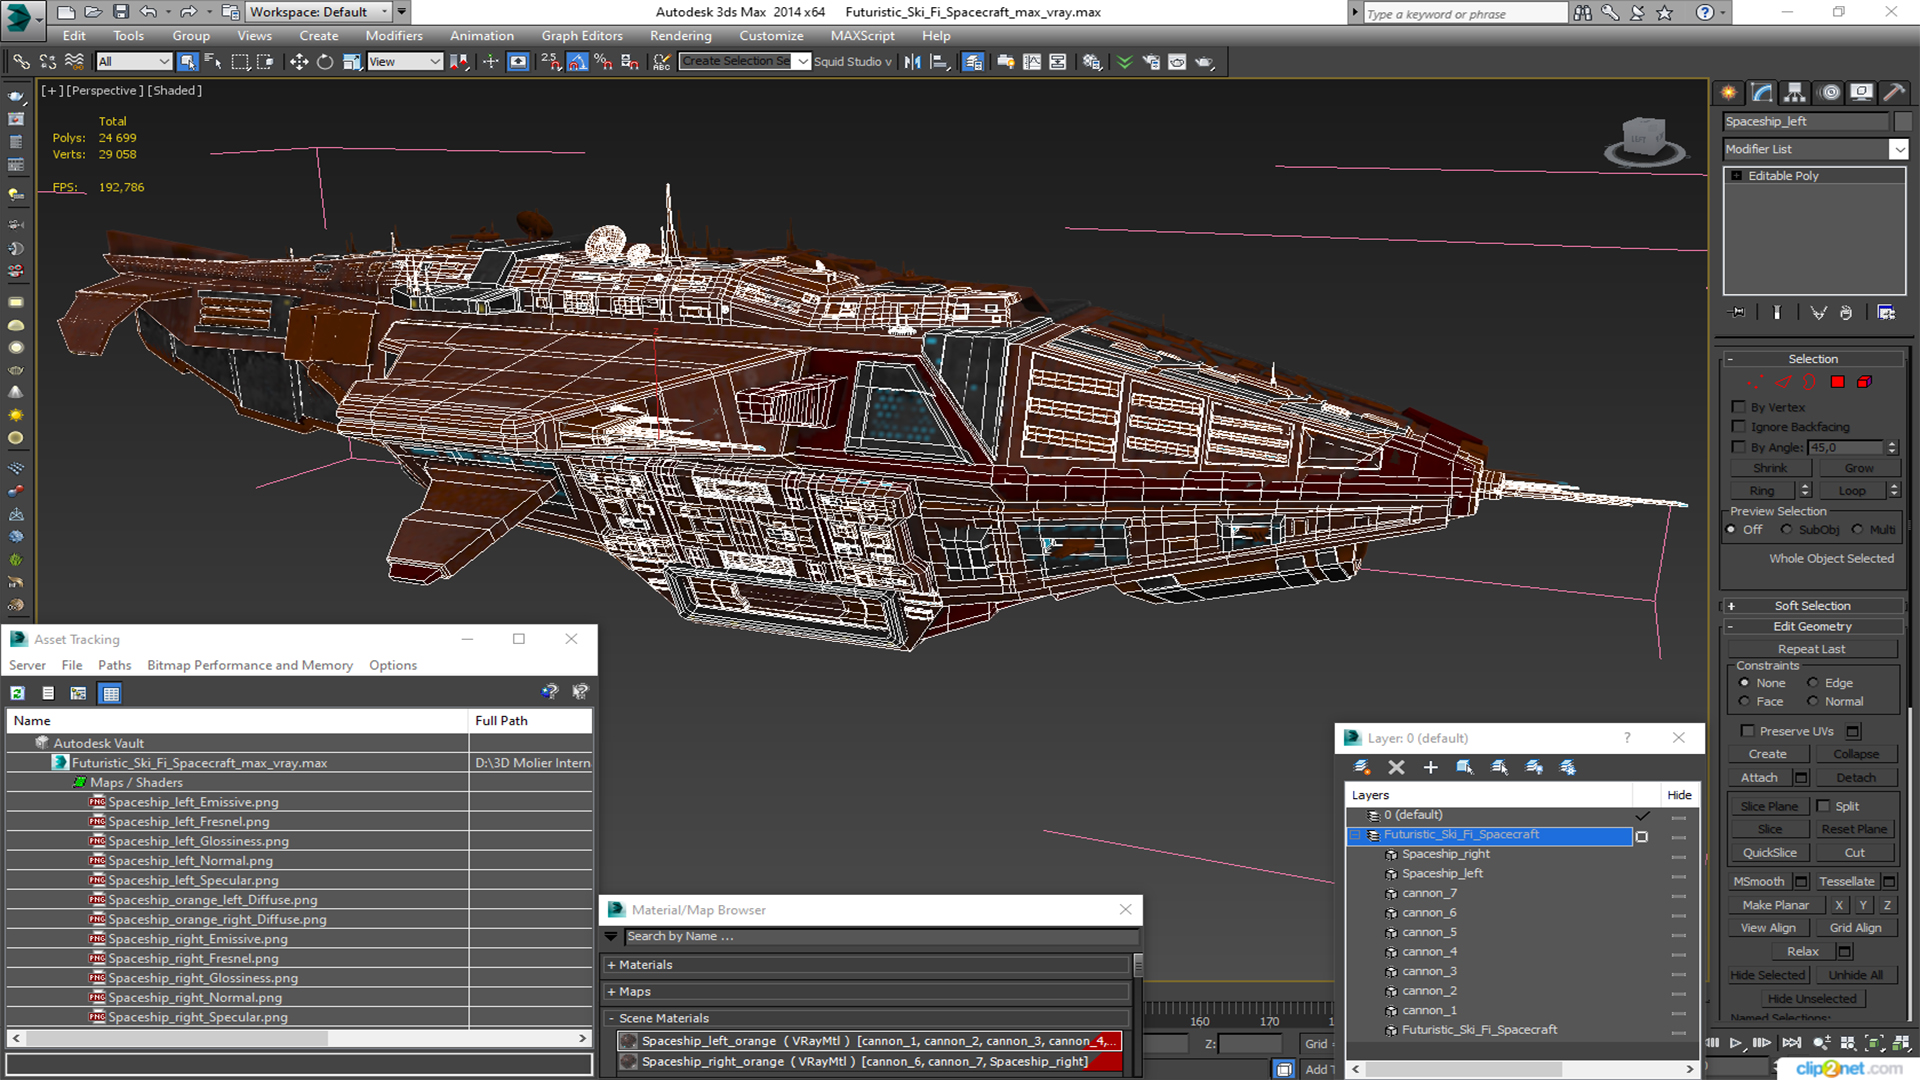Screen dimensions: 1920x1080
Task: Open the Utilities hammer tab
Action: pyautogui.click(x=1894, y=92)
